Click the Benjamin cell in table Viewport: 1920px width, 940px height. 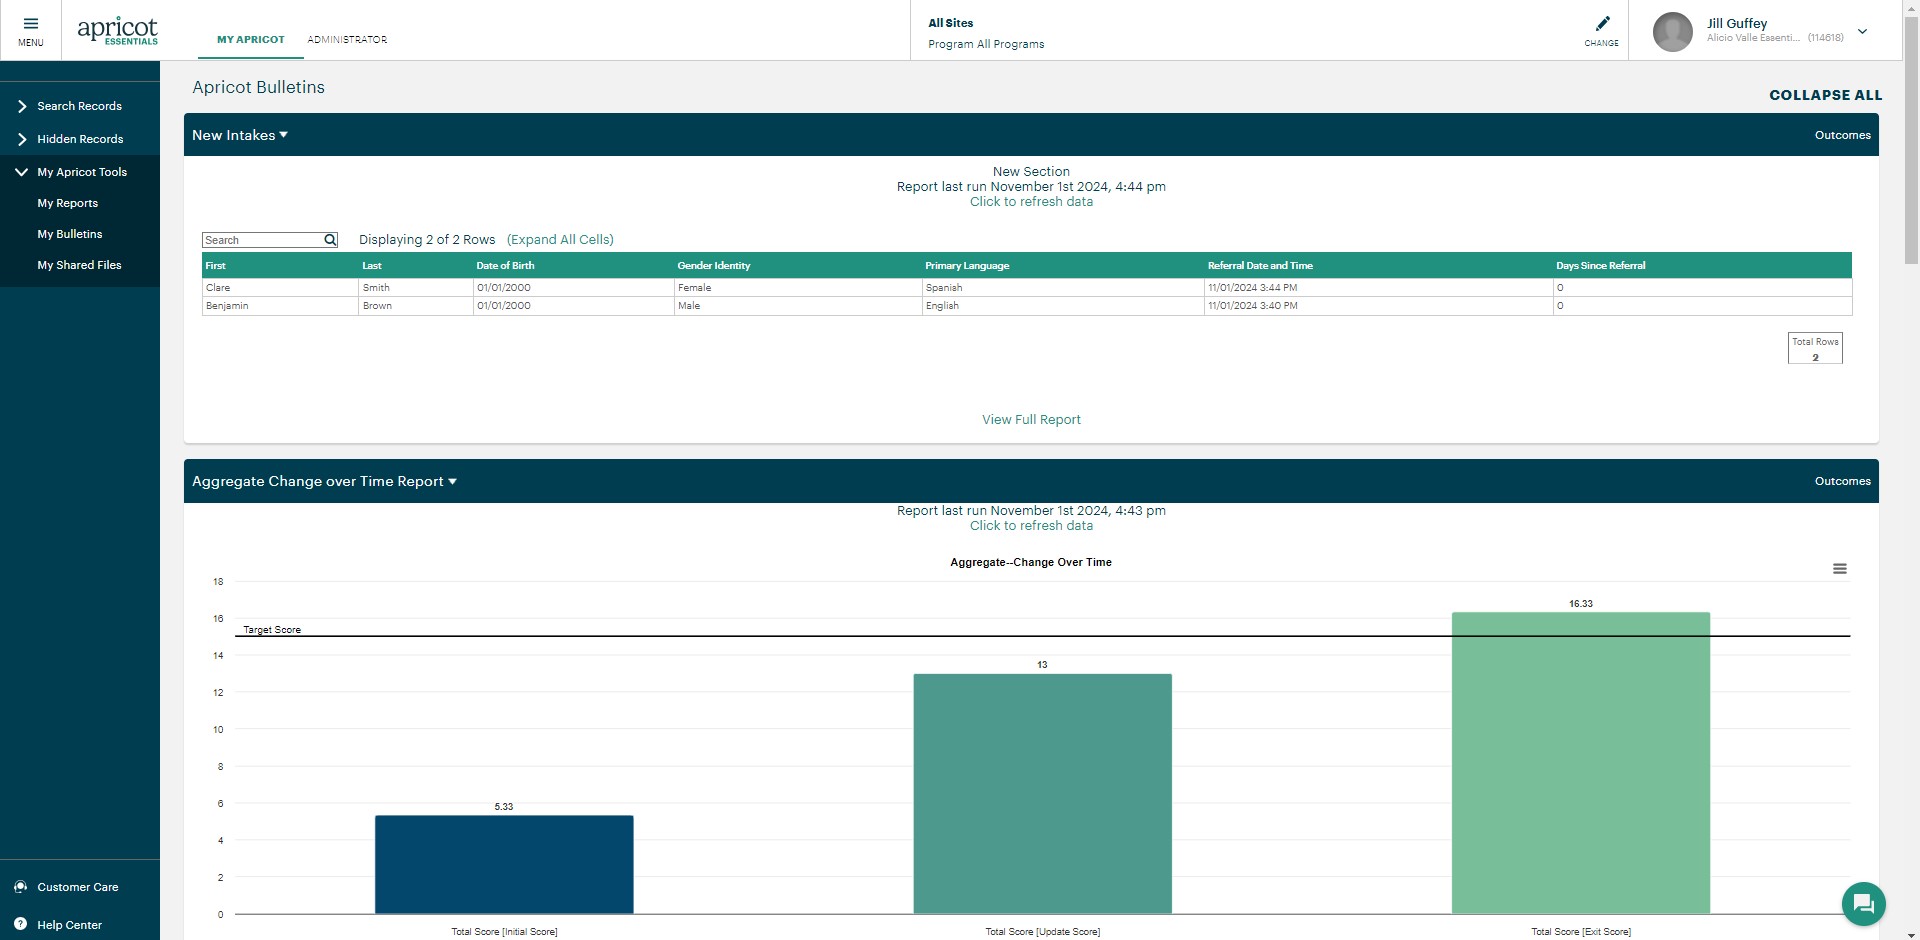click(280, 306)
